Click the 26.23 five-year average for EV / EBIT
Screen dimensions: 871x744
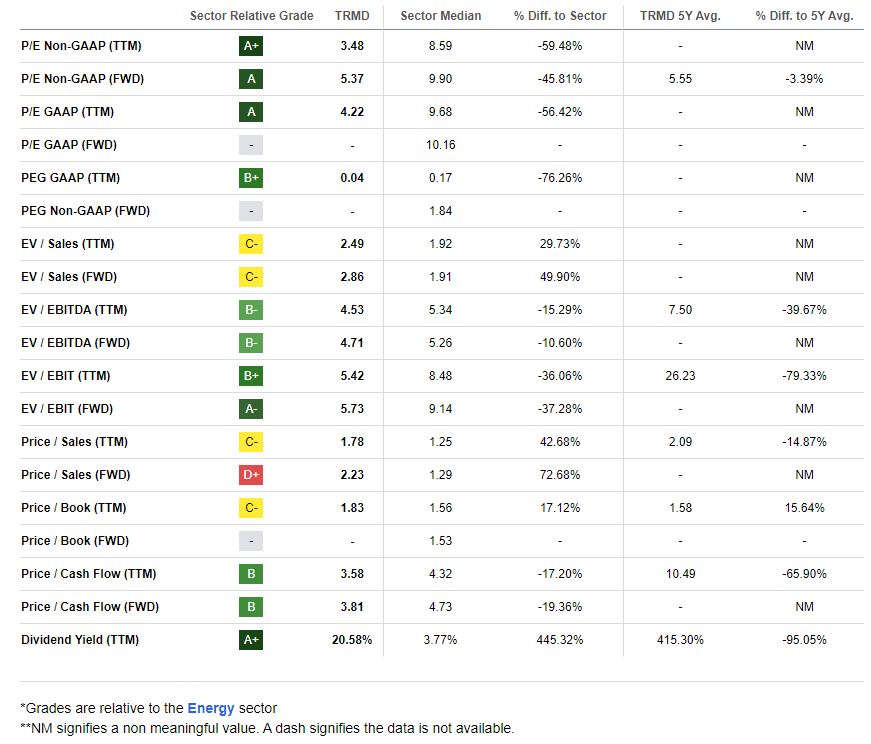coord(680,376)
